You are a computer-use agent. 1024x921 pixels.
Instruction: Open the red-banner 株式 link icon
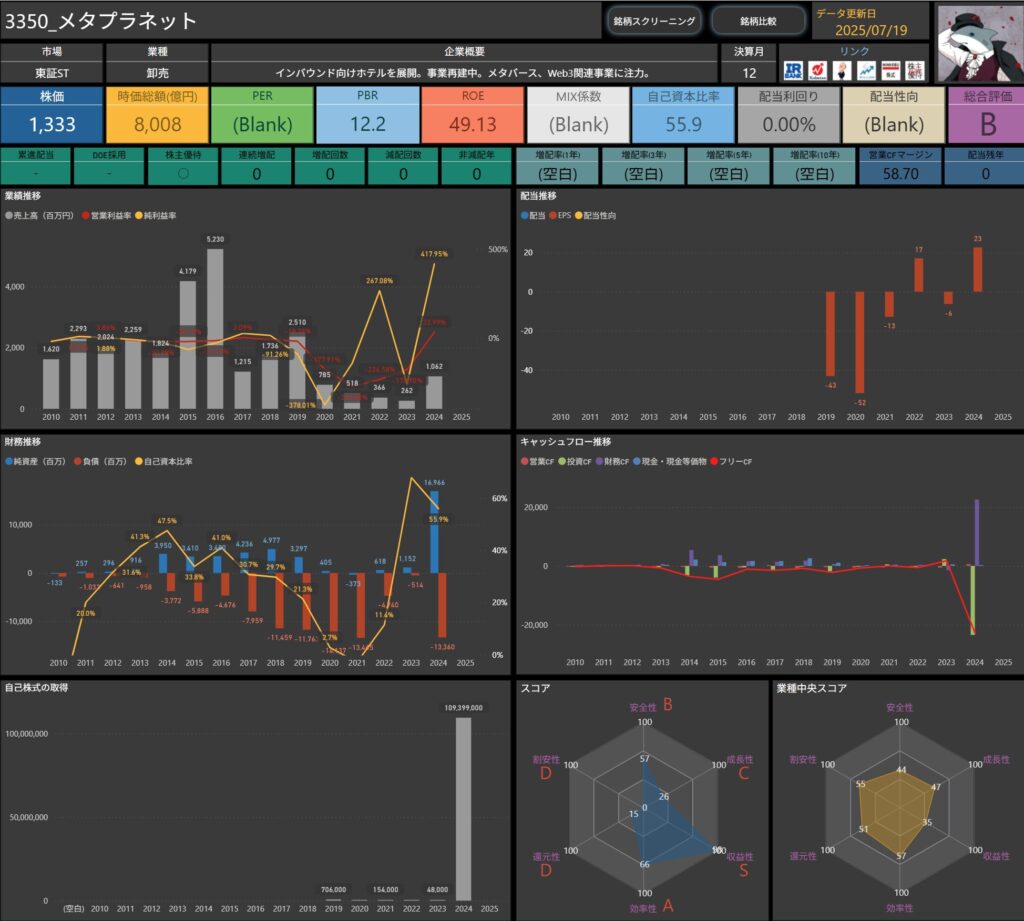890,71
